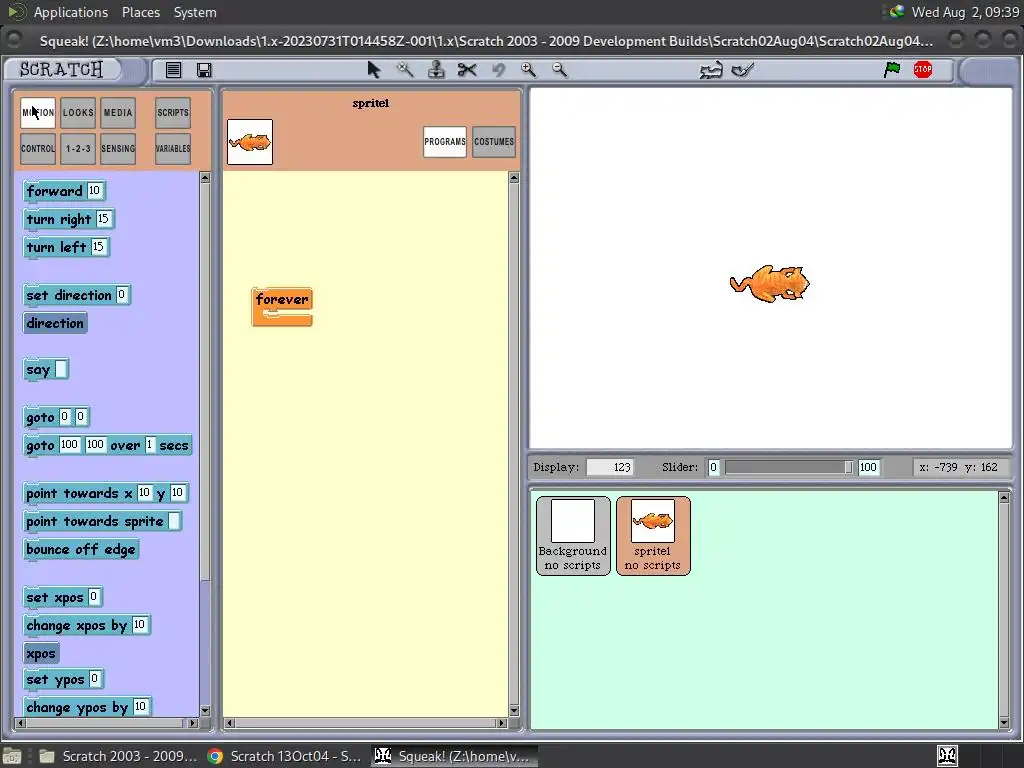Open the Sensing blocks category

click(118, 148)
